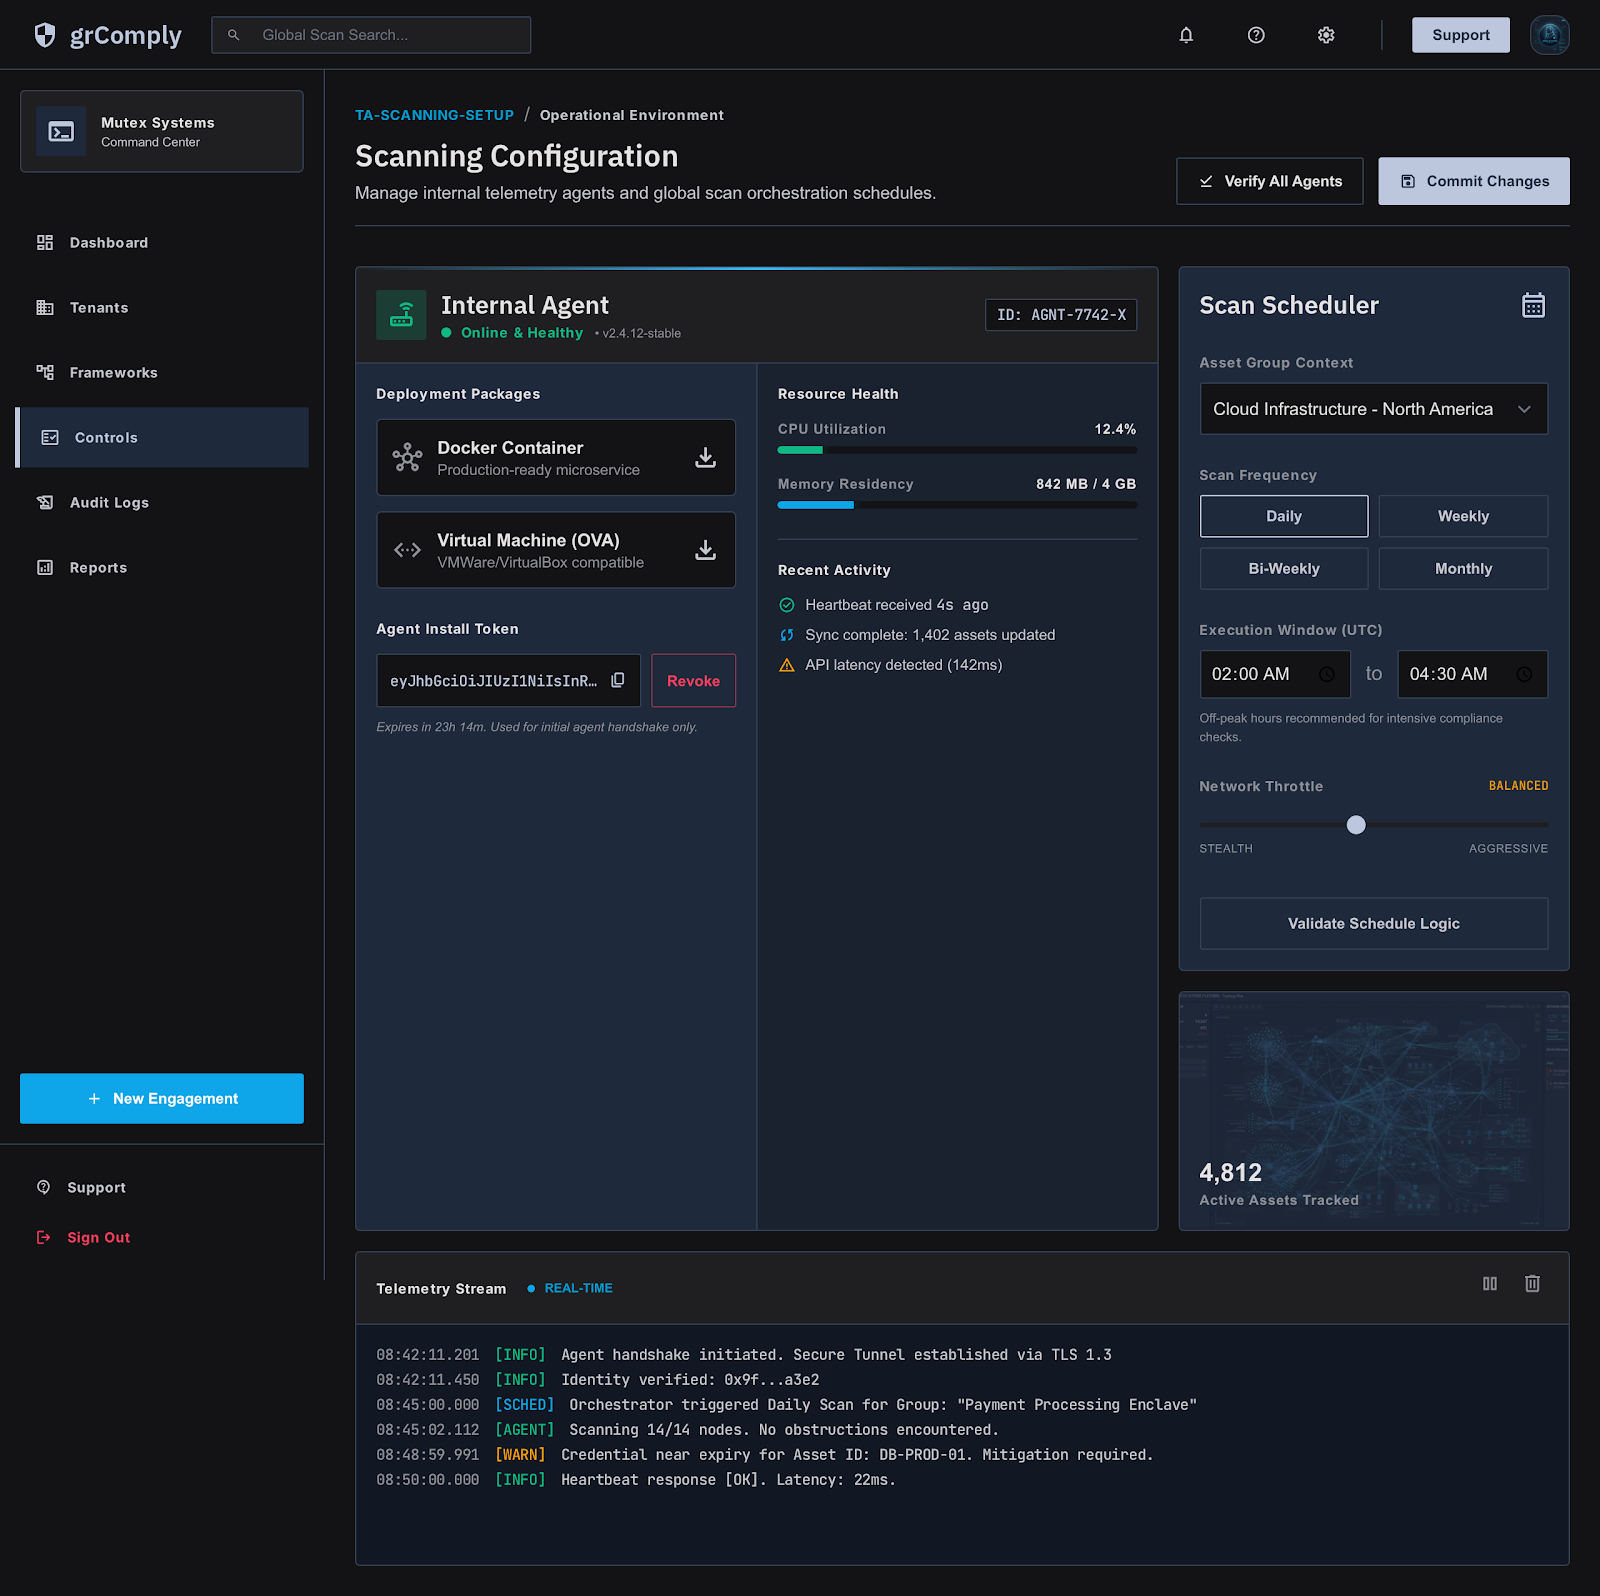
Task: Open Frameworks in sidebar
Action: [162, 373]
